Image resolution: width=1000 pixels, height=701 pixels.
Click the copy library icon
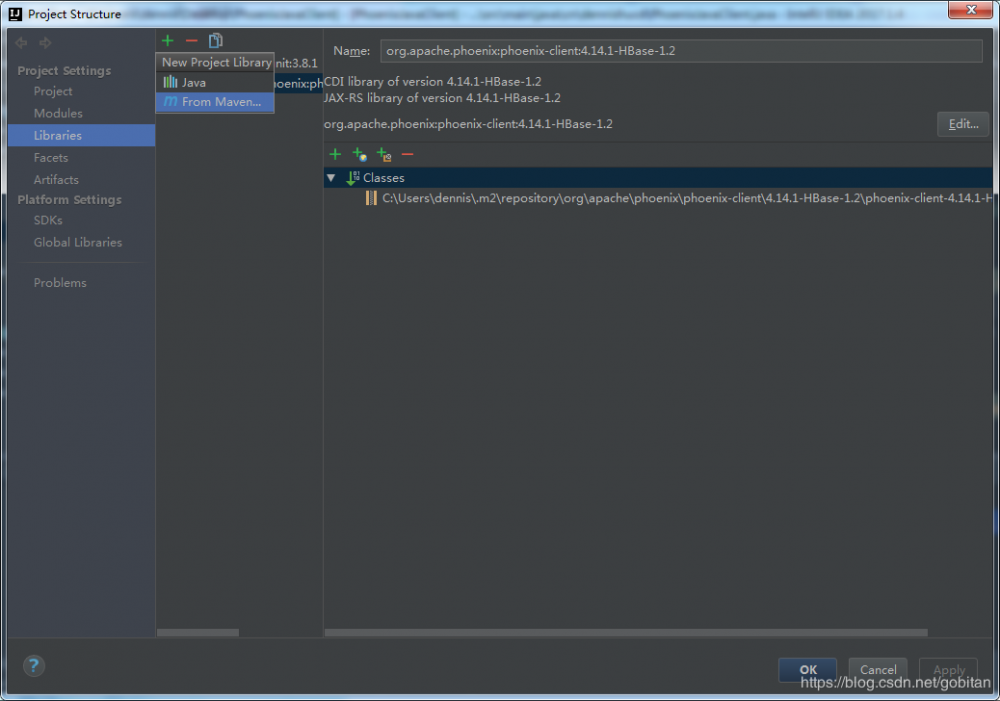(216, 41)
